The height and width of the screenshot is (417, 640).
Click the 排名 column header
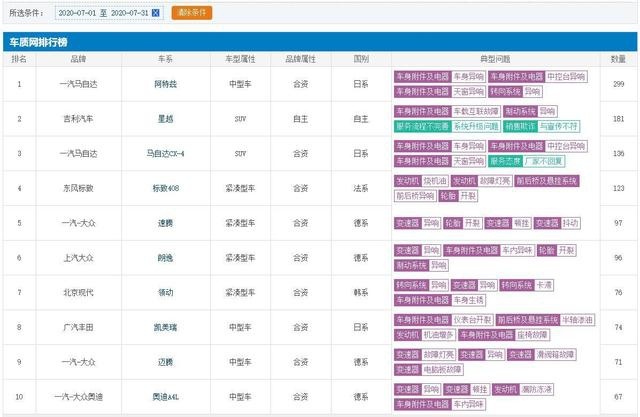coord(19,59)
